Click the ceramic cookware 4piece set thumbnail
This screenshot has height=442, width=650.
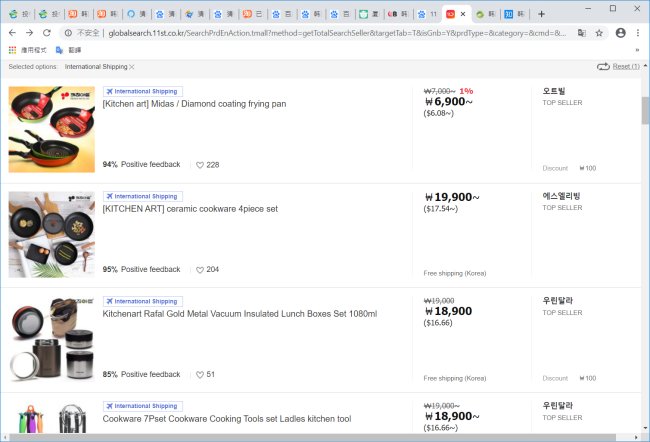click(51, 234)
